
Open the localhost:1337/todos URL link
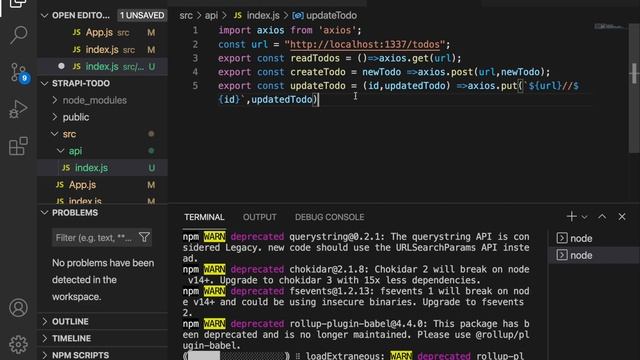click(364, 44)
